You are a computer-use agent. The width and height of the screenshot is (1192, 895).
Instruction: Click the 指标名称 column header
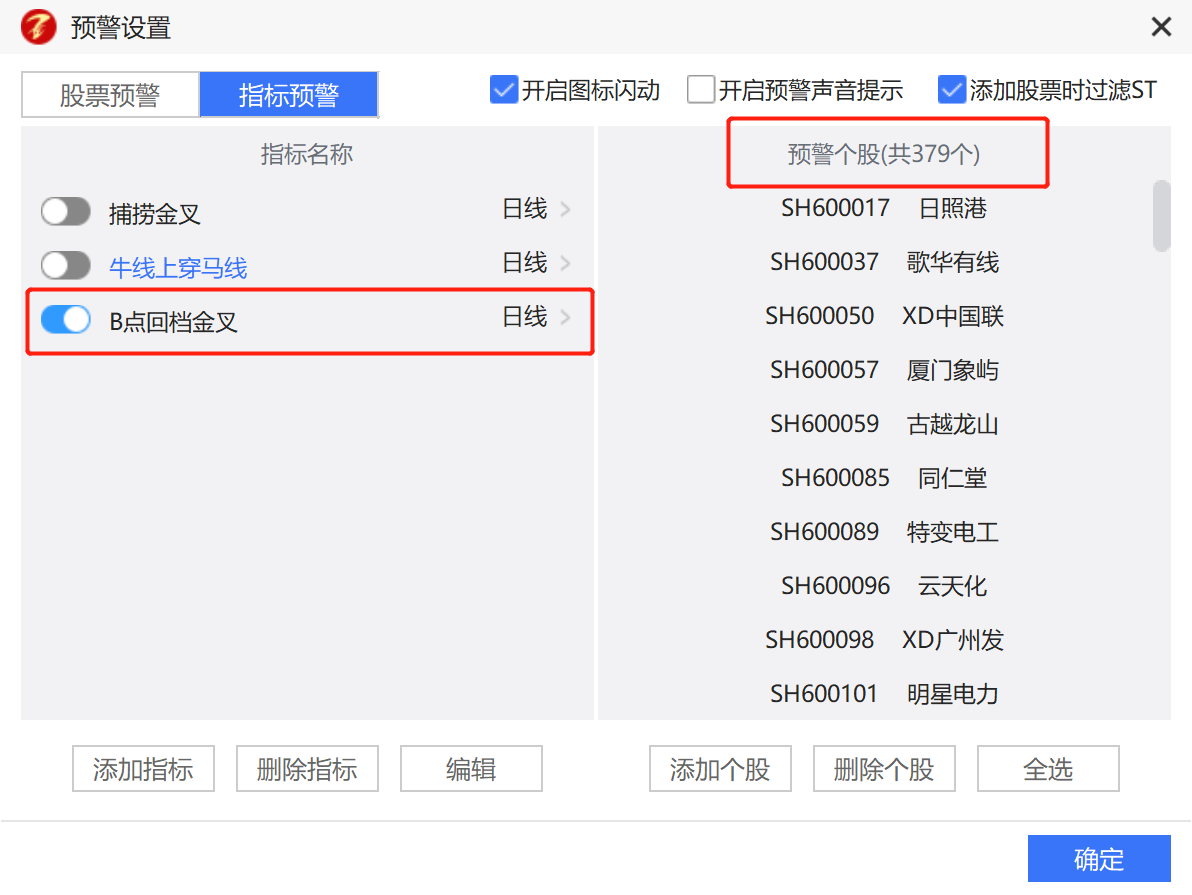click(307, 154)
